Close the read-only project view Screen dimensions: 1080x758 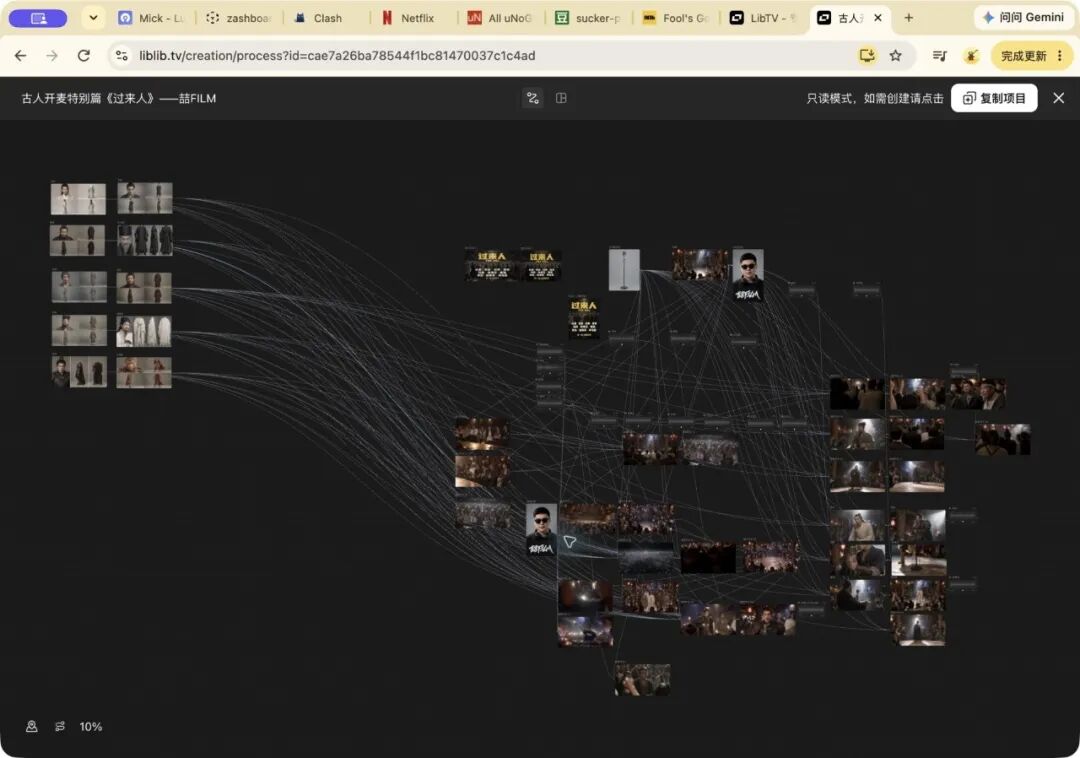coord(1059,98)
